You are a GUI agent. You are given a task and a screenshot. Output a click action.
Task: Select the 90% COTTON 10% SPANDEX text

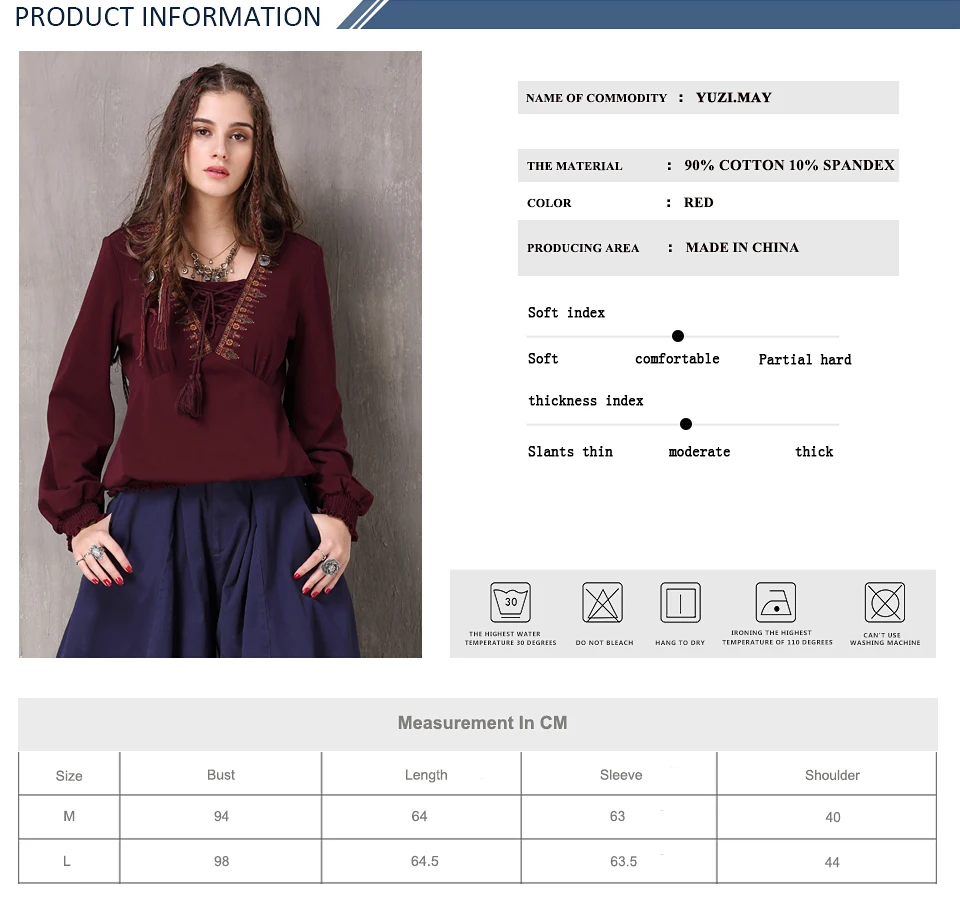pyautogui.click(x=789, y=165)
